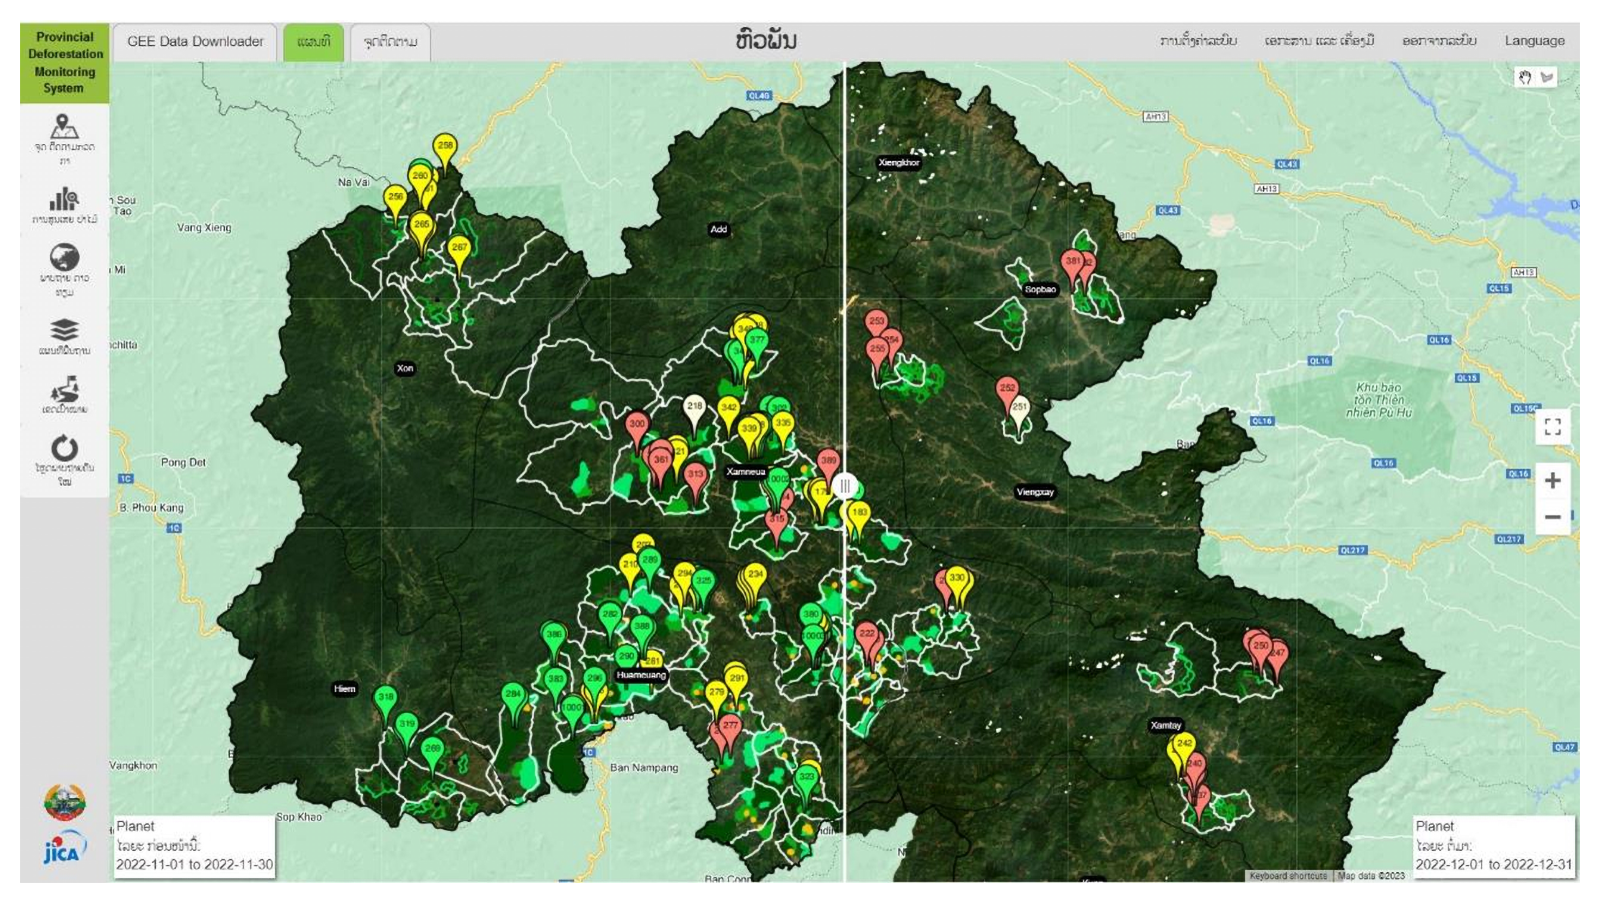This screenshot has width=1600, height=902.
Task: Switch to the GEE Data Downloader tab
Action: 195,42
